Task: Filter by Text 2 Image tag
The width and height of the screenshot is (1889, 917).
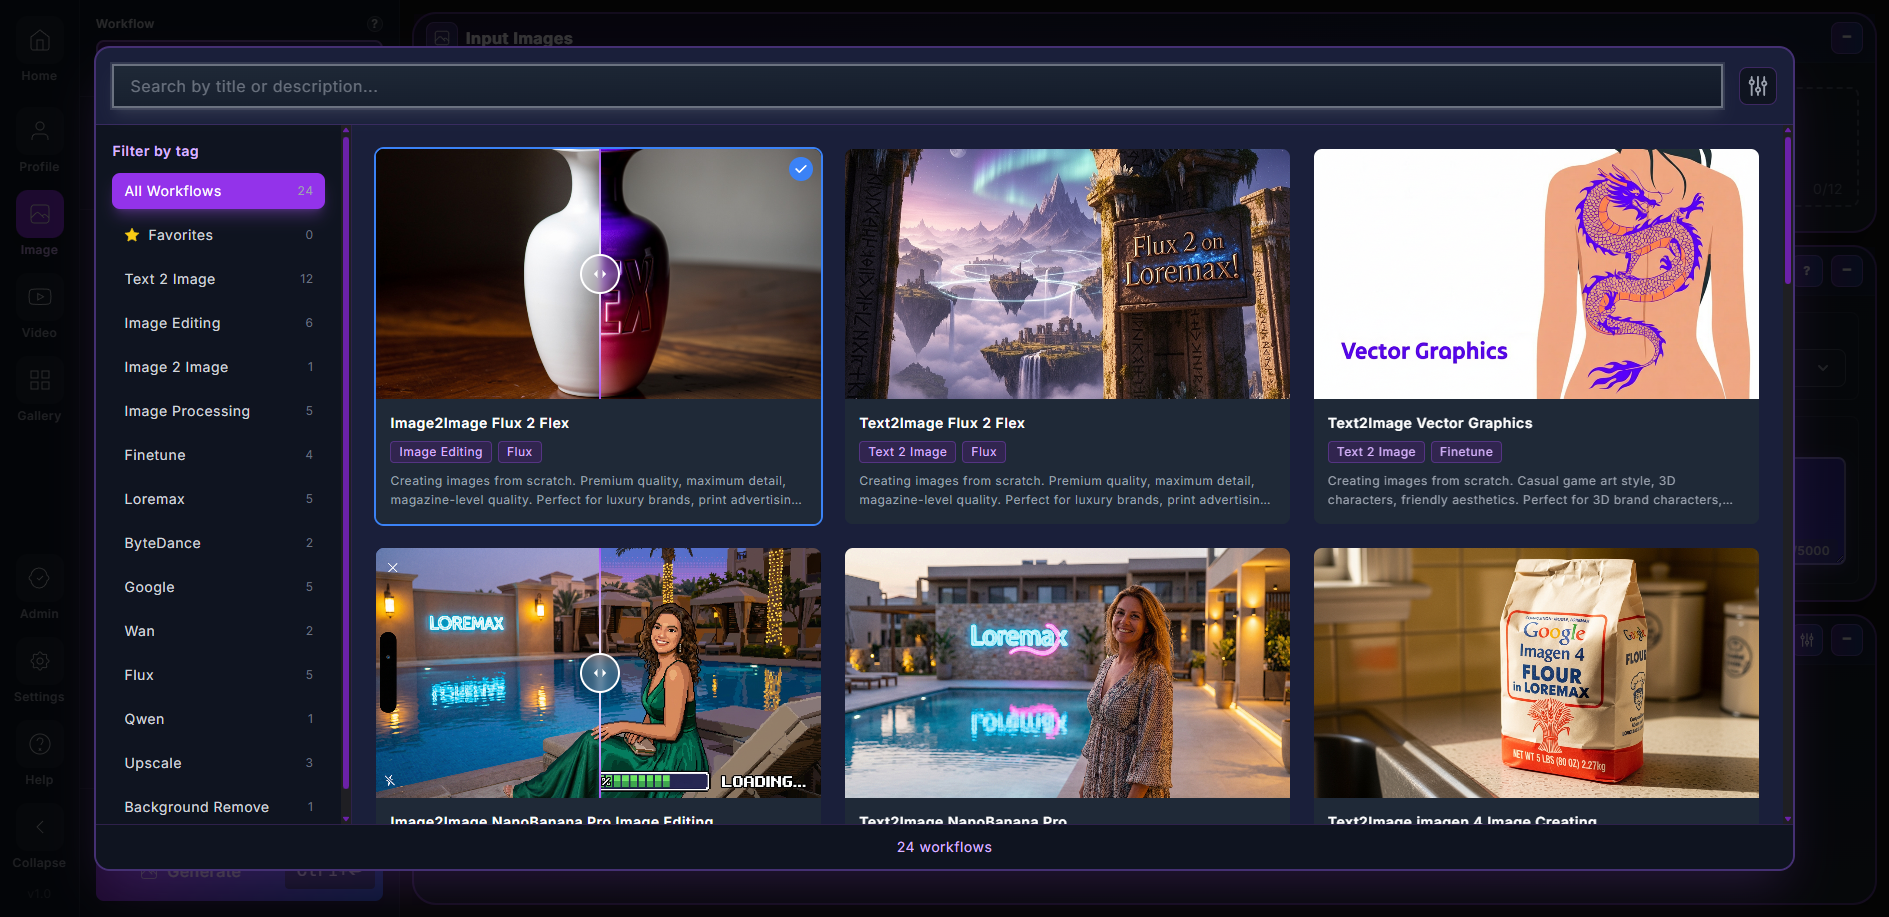Action: [x=218, y=279]
